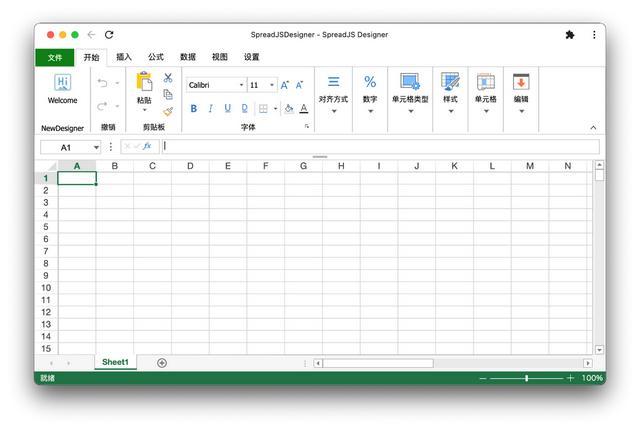Open the green File tab
Image resolution: width=640 pixels, height=430 pixels.
click(55, 58)
